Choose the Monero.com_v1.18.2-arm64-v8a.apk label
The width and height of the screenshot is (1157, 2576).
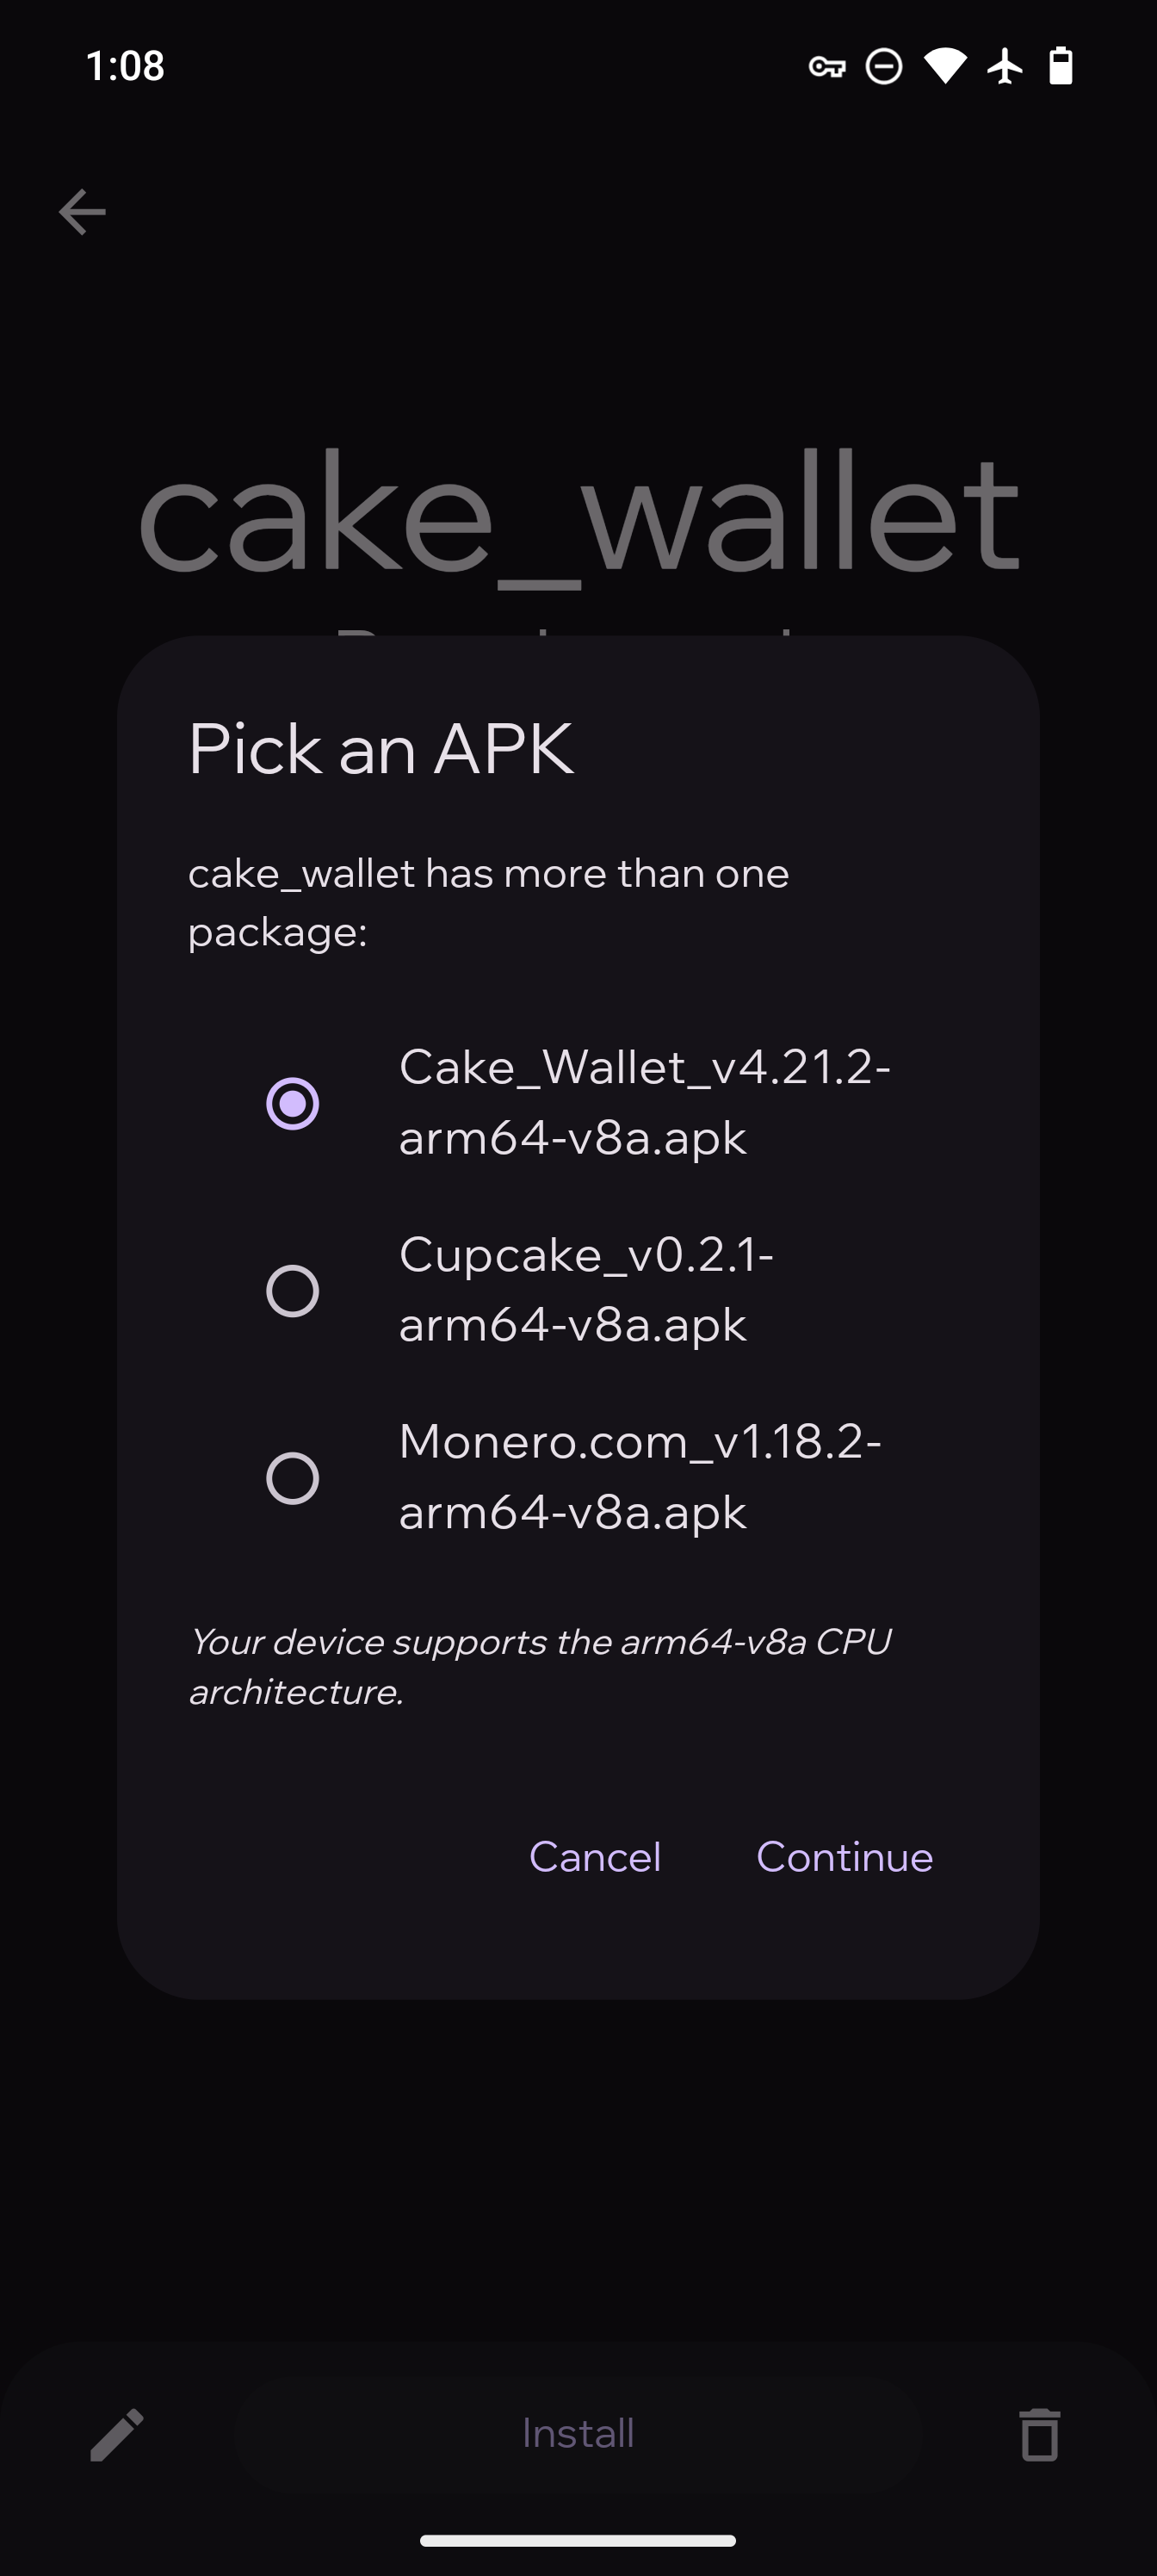click(x=640, y=1476)
